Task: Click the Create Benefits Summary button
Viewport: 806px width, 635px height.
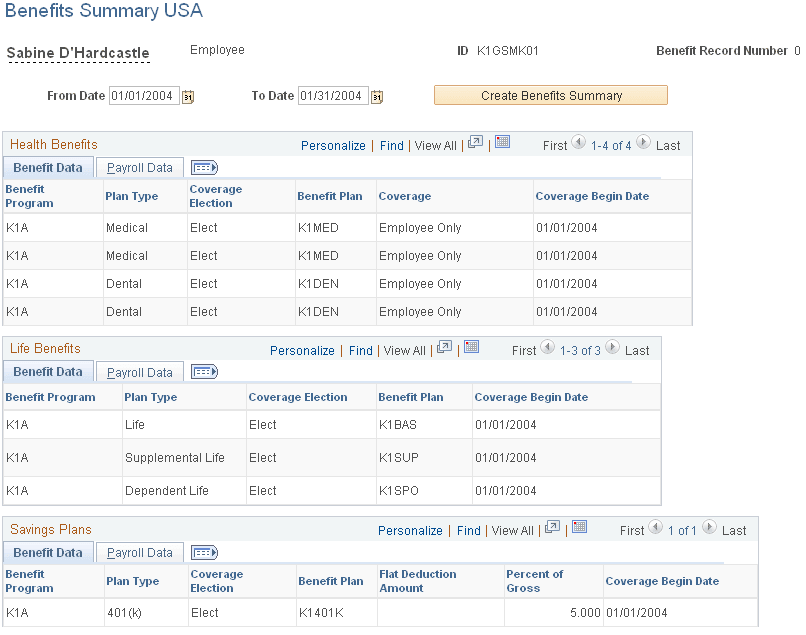Action: tap(550, 95)
